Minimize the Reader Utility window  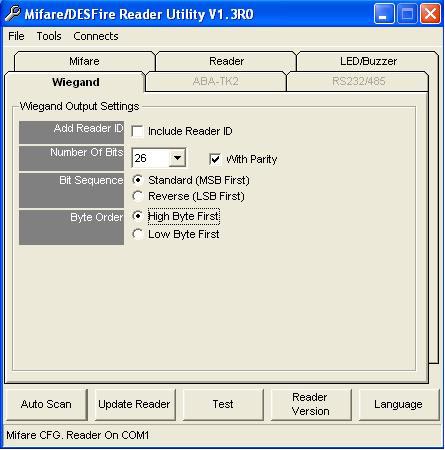tap(384, 14)
